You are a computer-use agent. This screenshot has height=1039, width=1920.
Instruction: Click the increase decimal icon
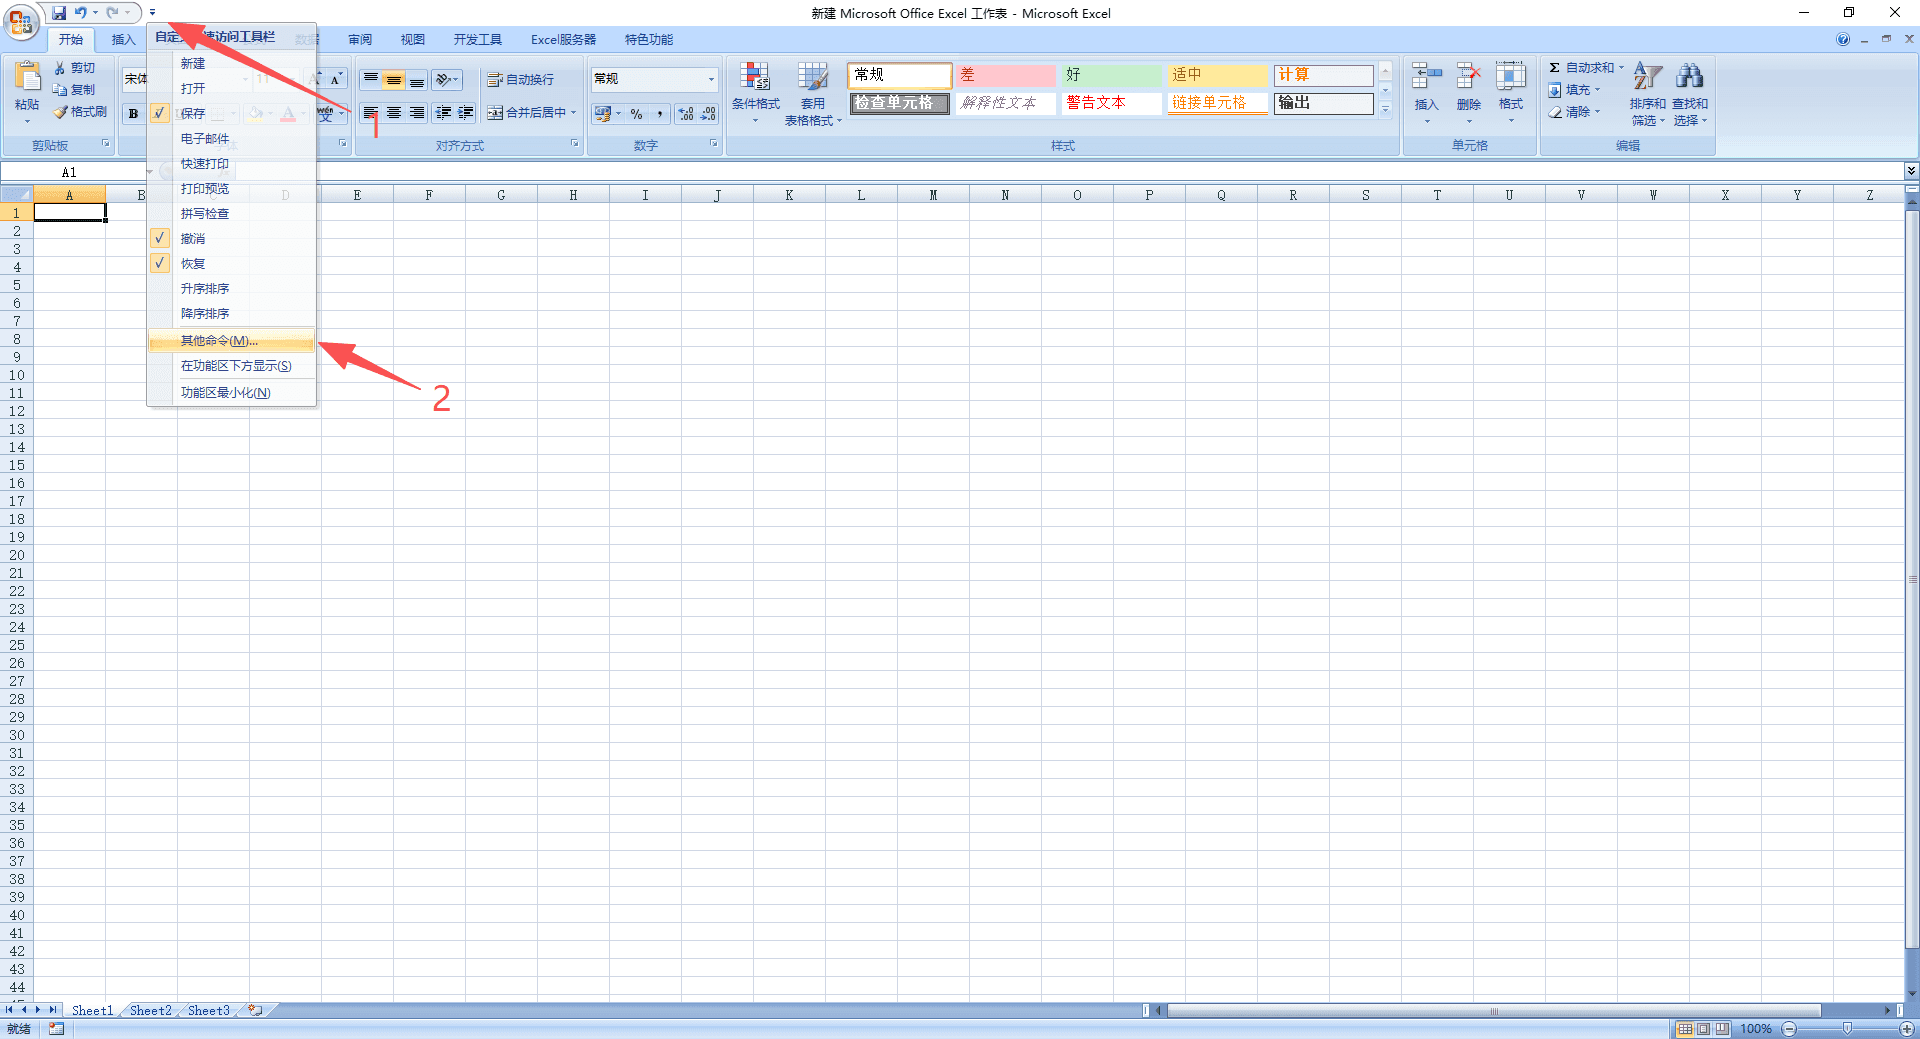tap(686, 114)
